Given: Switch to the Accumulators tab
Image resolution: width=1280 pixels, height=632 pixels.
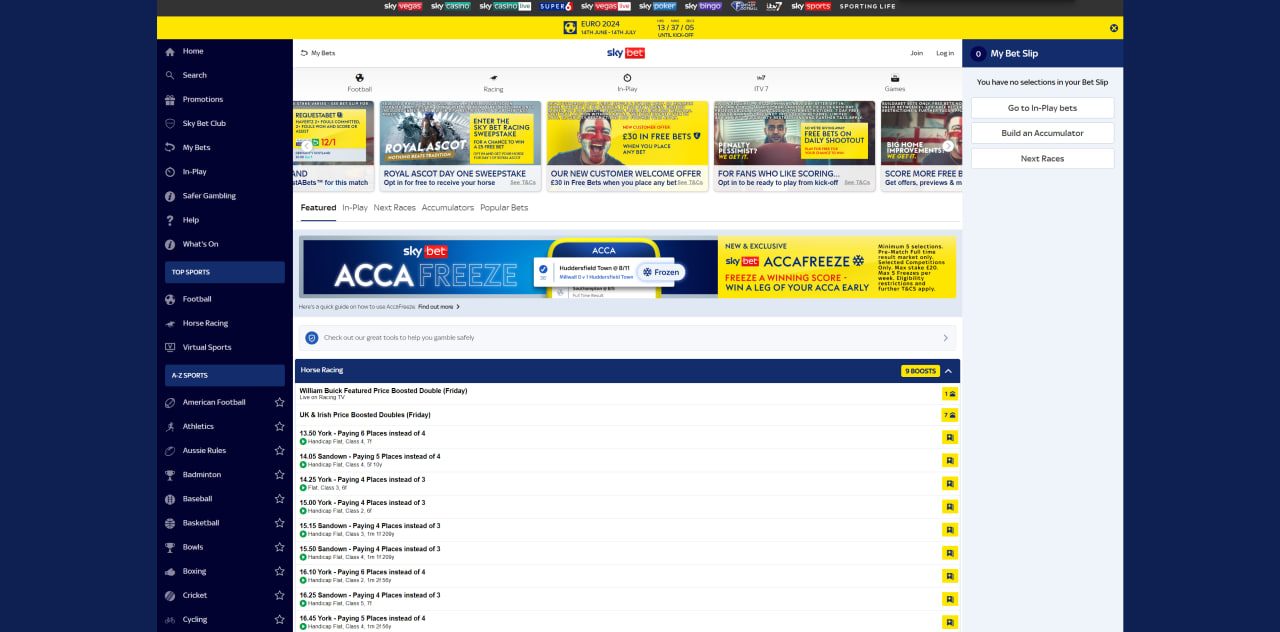Looking at the screenshot, I should coord(447,207).
